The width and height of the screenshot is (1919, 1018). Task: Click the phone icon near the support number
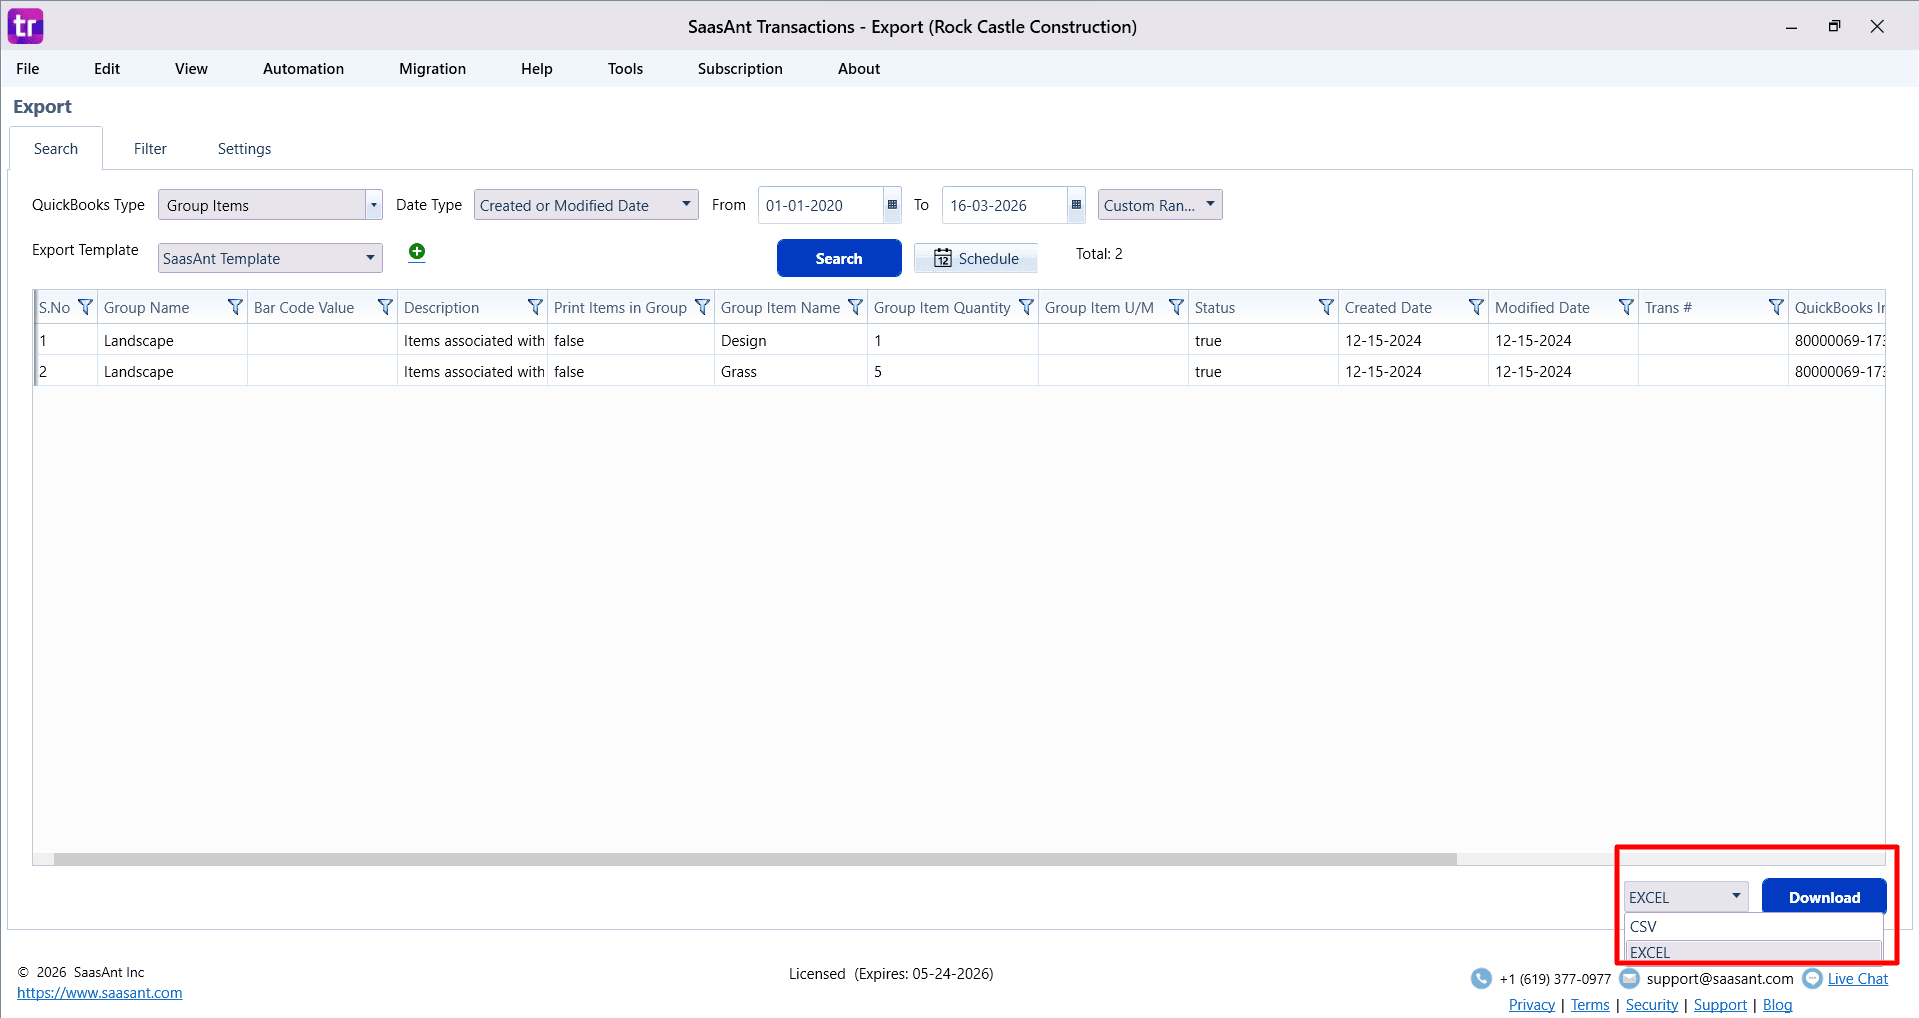[x=1480, y=978]
